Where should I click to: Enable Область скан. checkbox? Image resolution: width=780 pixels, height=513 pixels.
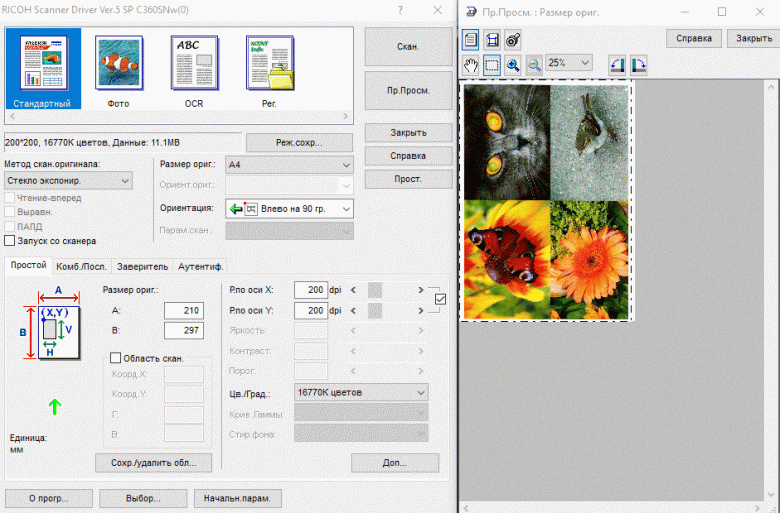tap(115, 358)
